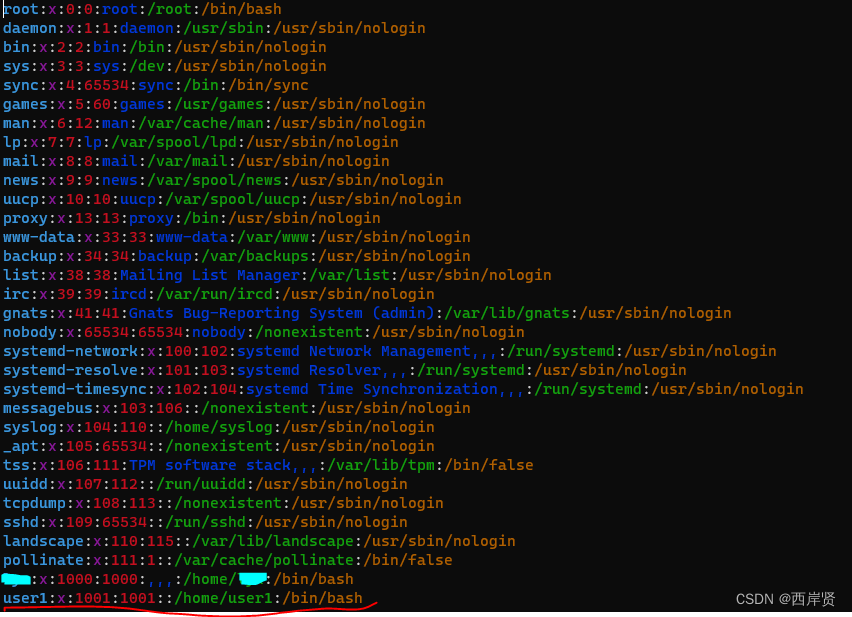
Task: Select the nobody:x:65534:65534 line
Action: (x=264, y=332)
